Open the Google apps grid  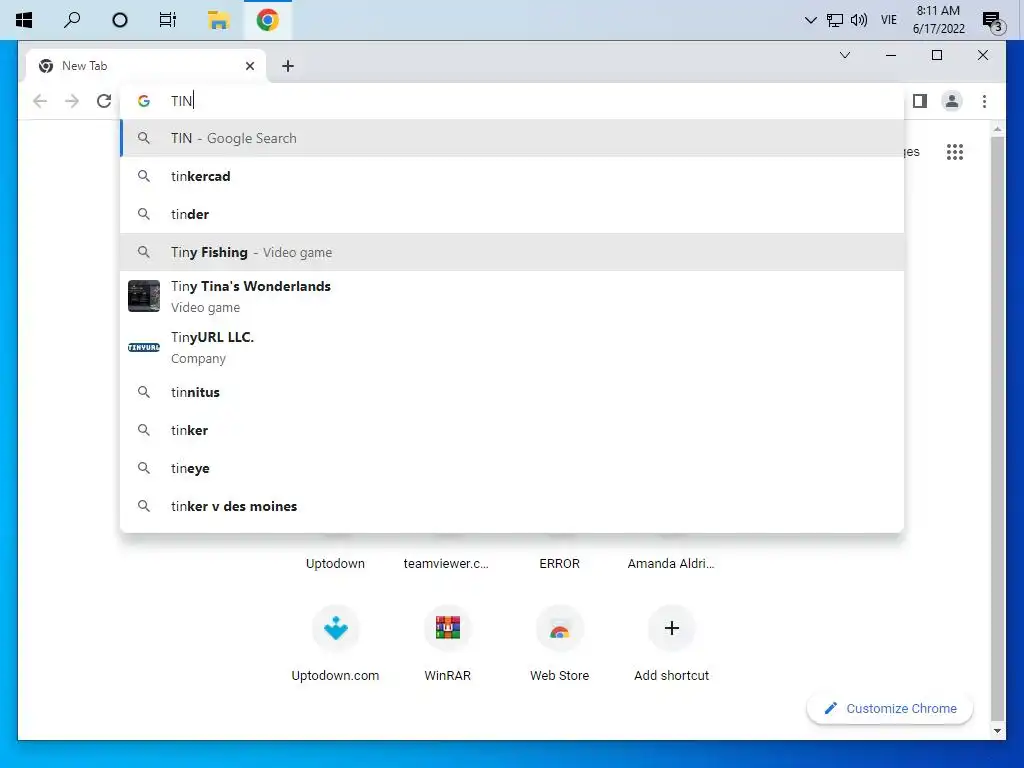point(955,152)
